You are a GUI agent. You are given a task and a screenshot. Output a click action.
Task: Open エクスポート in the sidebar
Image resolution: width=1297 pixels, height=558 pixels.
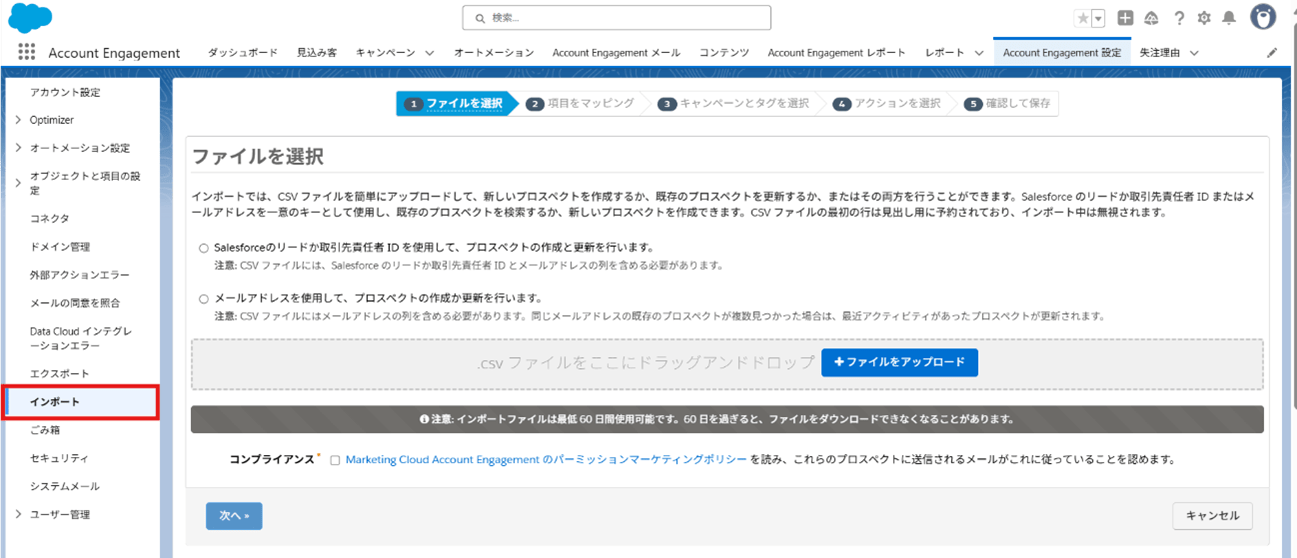[x=59, y=373]
